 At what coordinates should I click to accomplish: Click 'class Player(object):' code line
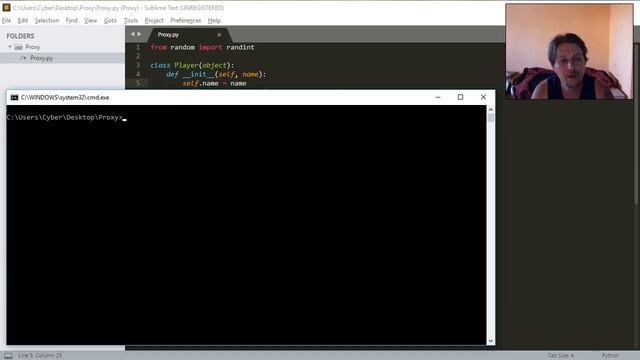[x=192, y=65]
